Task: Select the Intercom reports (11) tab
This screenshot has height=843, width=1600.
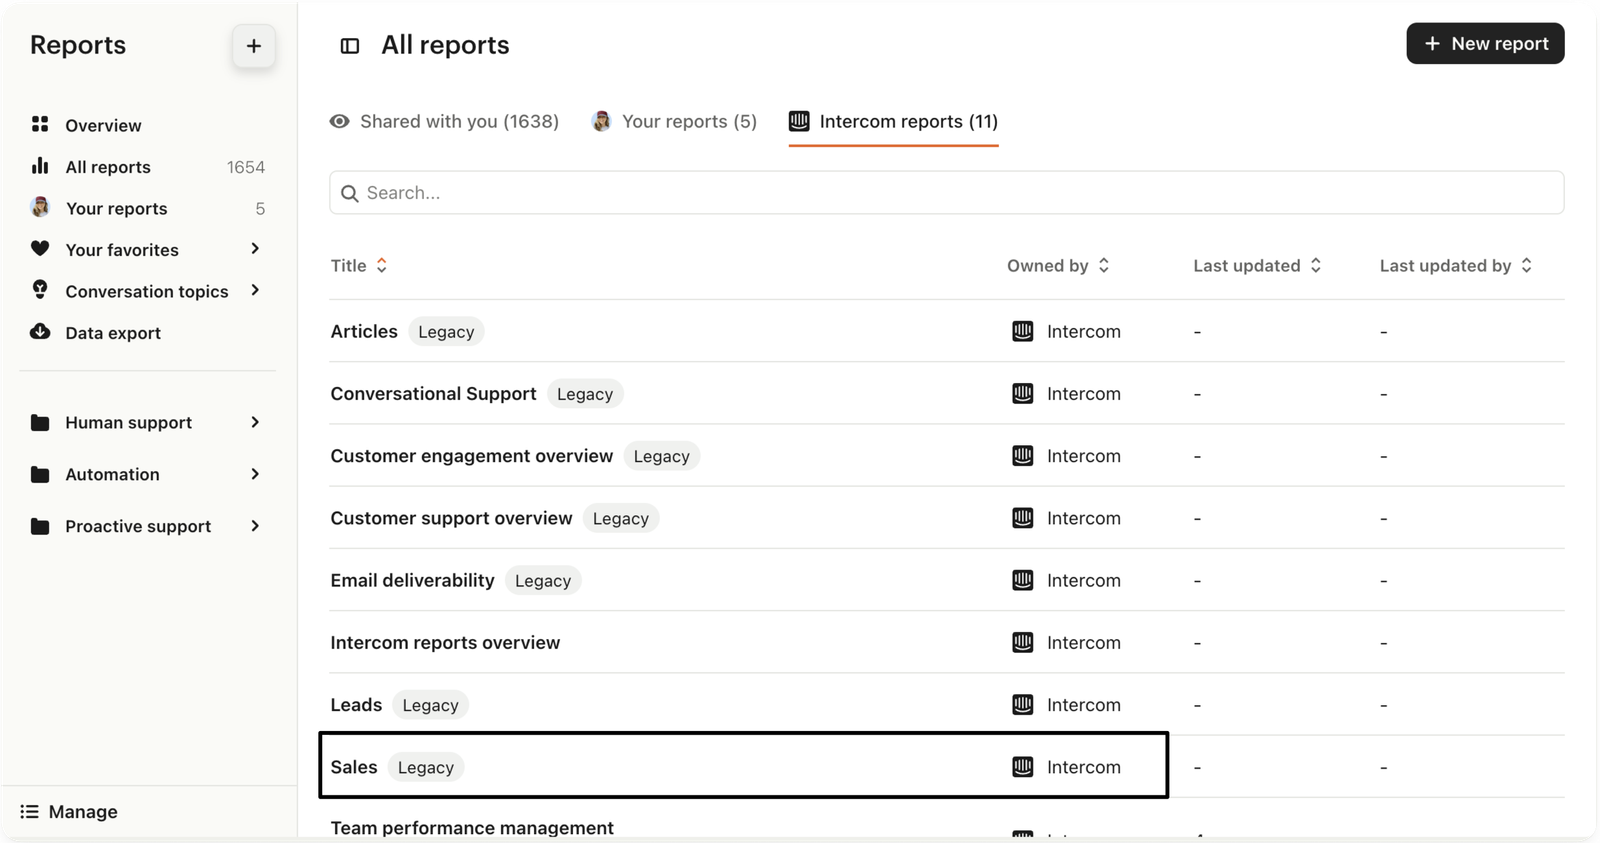Action: 893,121
